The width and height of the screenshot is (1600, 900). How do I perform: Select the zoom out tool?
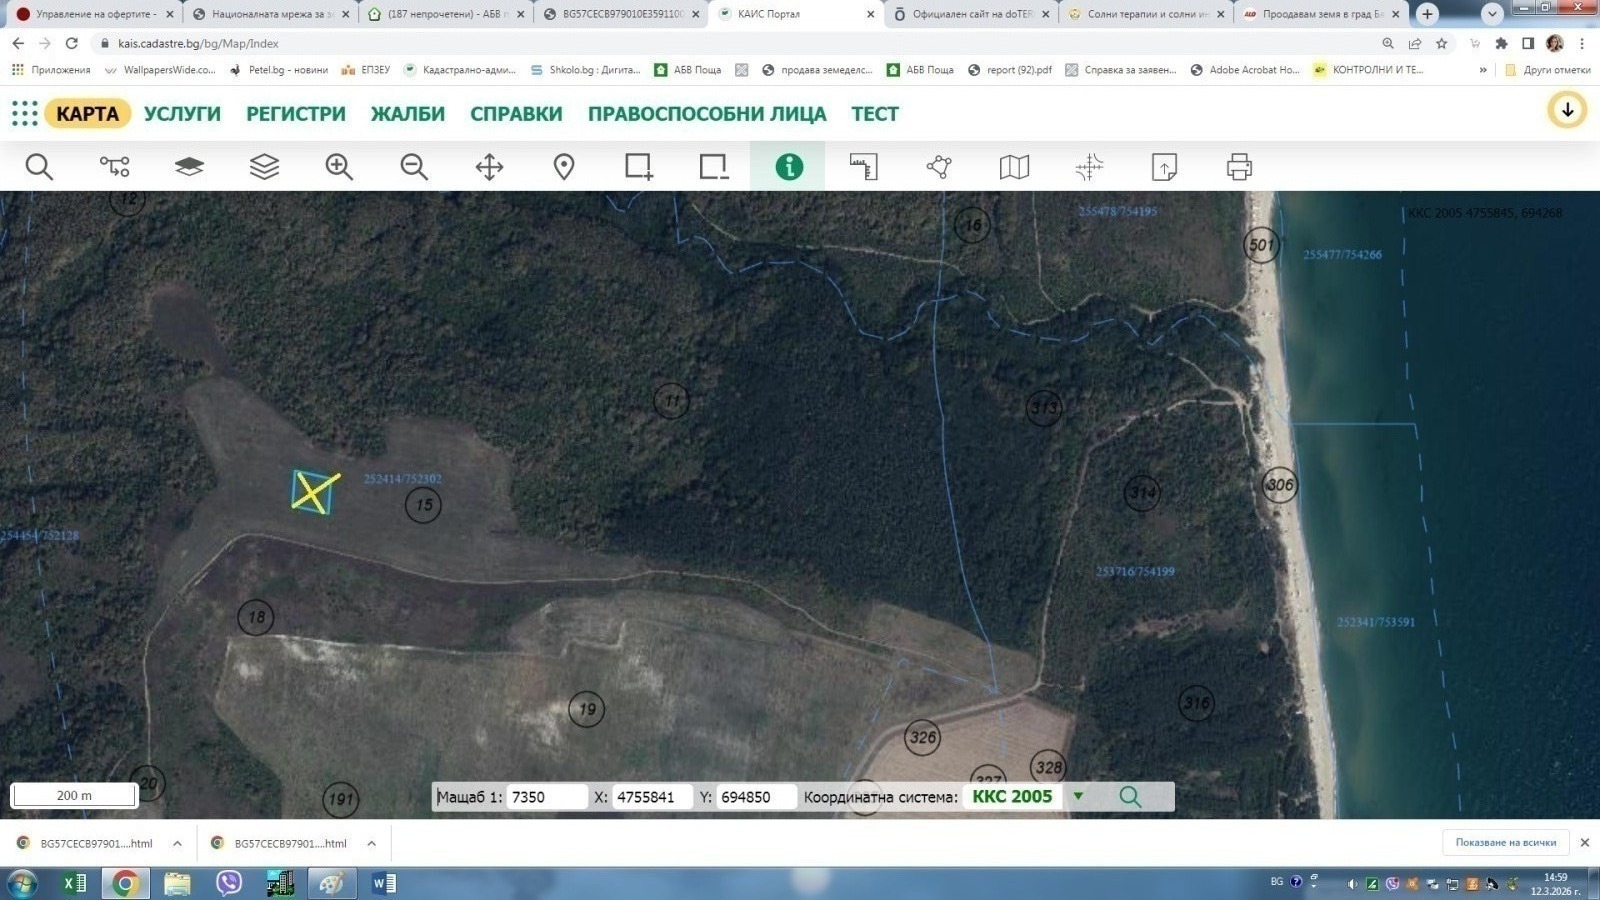[x=414, y=167]
